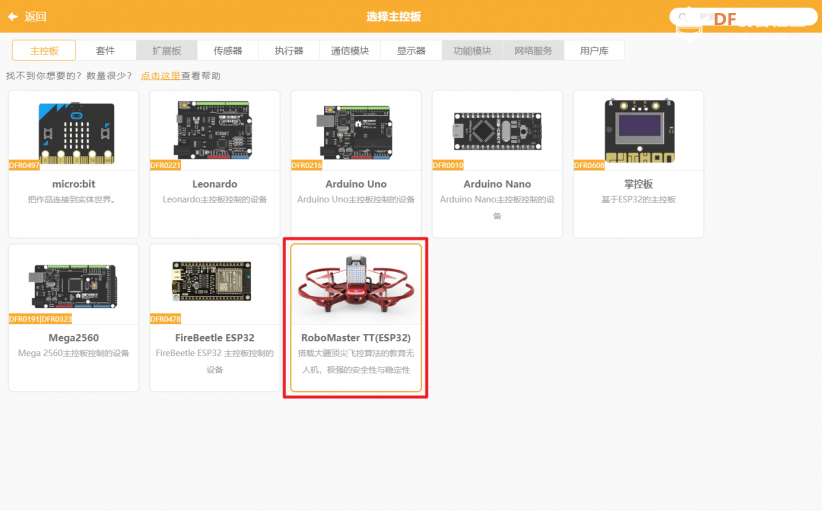Select the 显示器 tab
This screenshot has width=822, height=511.
[411, 51]
